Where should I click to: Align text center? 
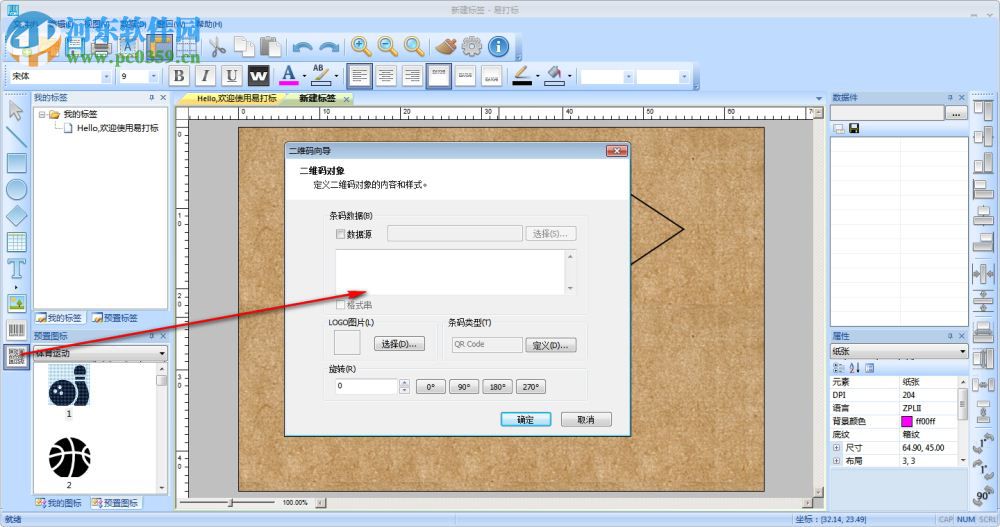pyautogui.click(x=386, y=76)
